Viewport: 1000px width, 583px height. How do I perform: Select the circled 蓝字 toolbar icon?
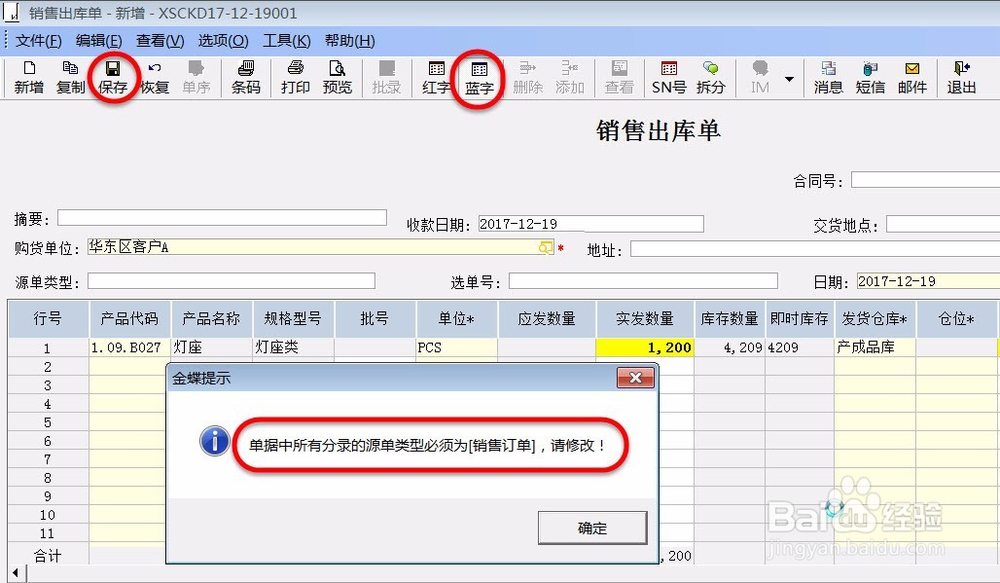pyautogui.click(x=477, y=78)
